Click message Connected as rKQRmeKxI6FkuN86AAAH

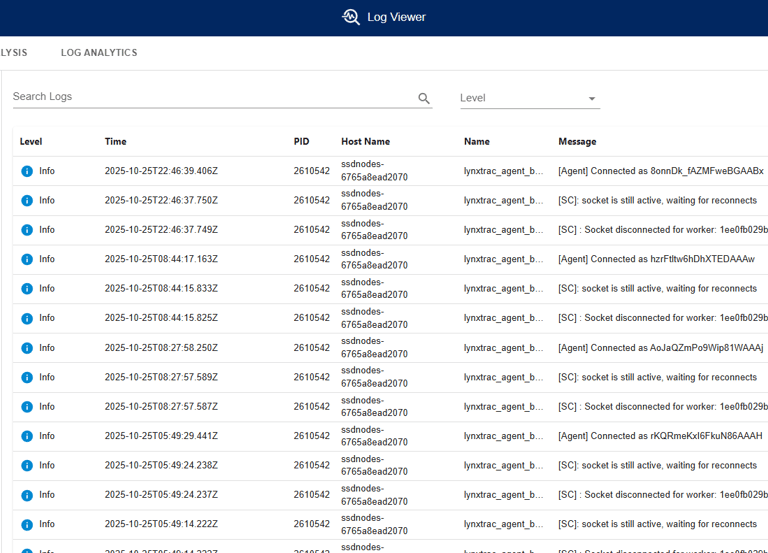click(x=660, y=436)
